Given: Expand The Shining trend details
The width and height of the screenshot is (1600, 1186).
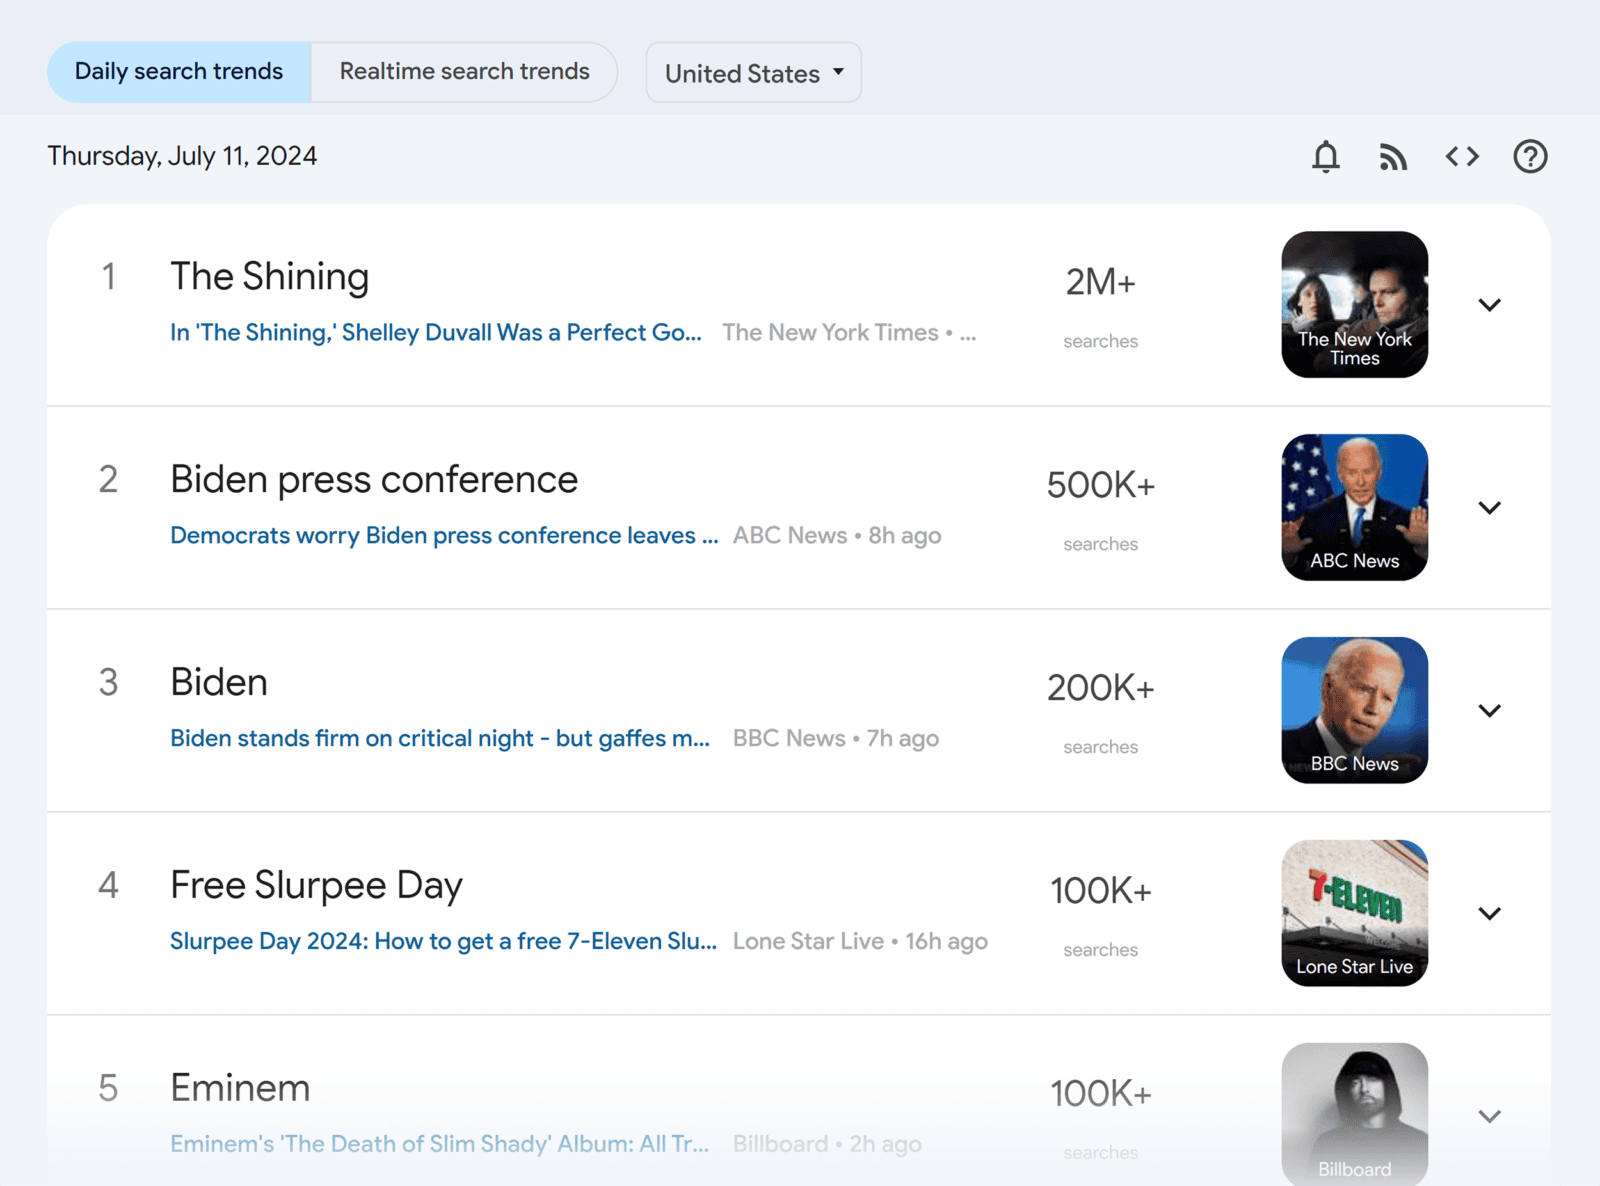Looking at the screenshot, I should pos(1489,305).
